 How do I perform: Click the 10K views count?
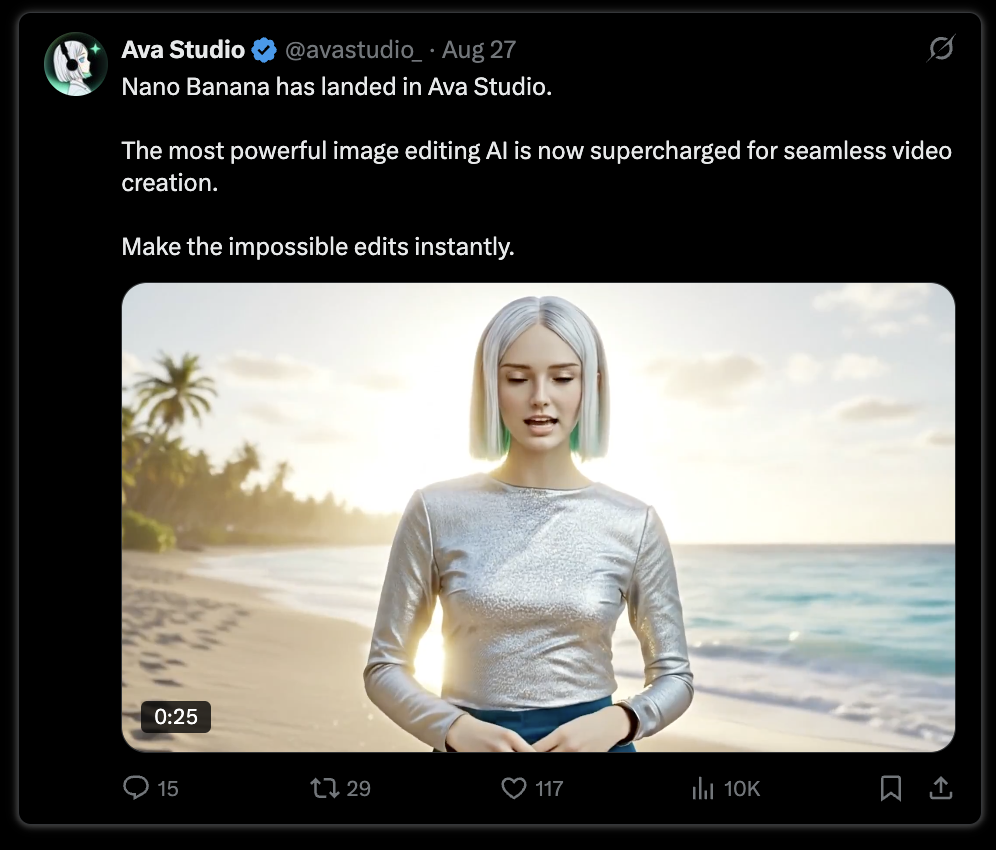click(x=742, y=789)
